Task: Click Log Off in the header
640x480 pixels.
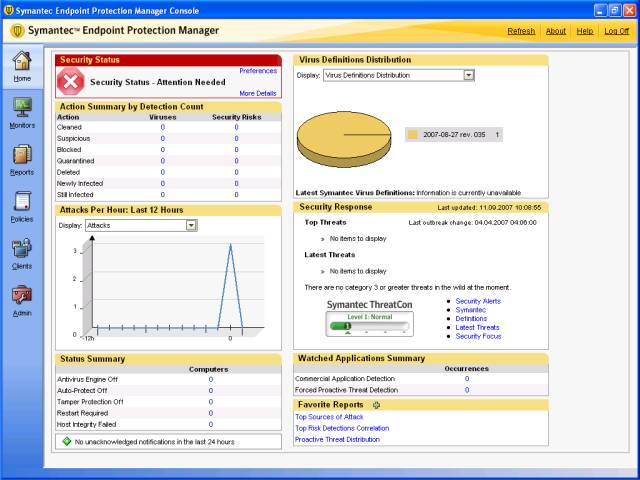Action: pyautogui.click(x=616, y=31)
